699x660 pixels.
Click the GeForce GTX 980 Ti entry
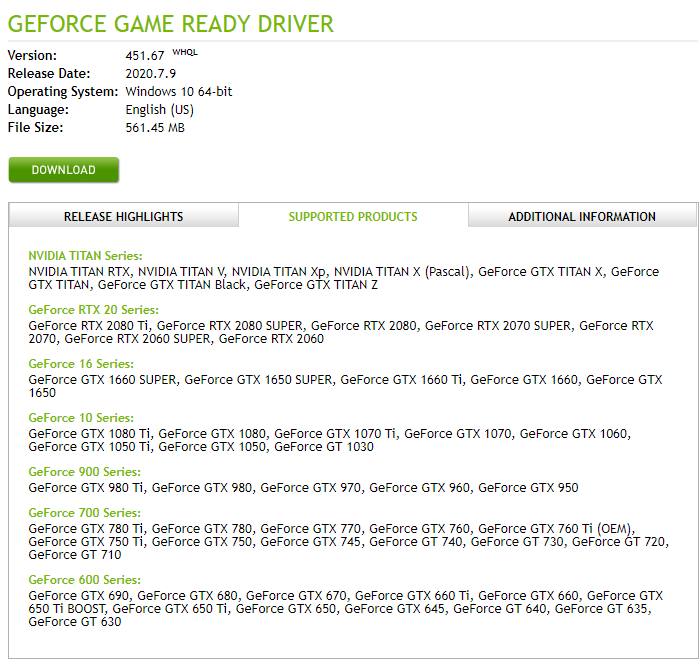(x=86, y=488)
